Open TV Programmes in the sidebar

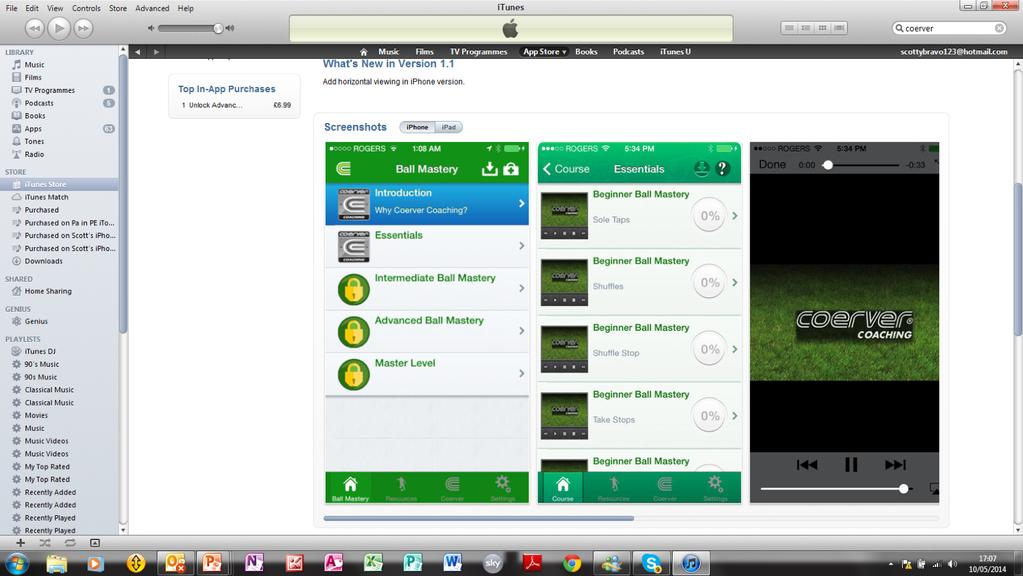[x=50, y=90]
